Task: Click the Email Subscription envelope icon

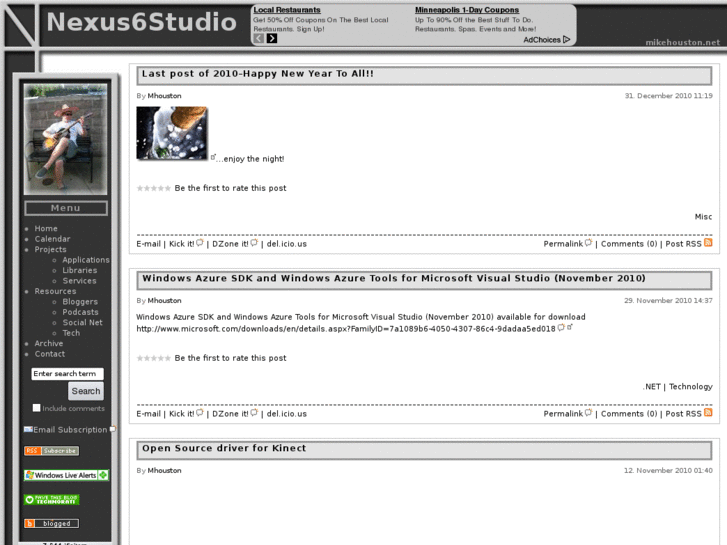Action: pyautogui.click(x=28, y=430)
